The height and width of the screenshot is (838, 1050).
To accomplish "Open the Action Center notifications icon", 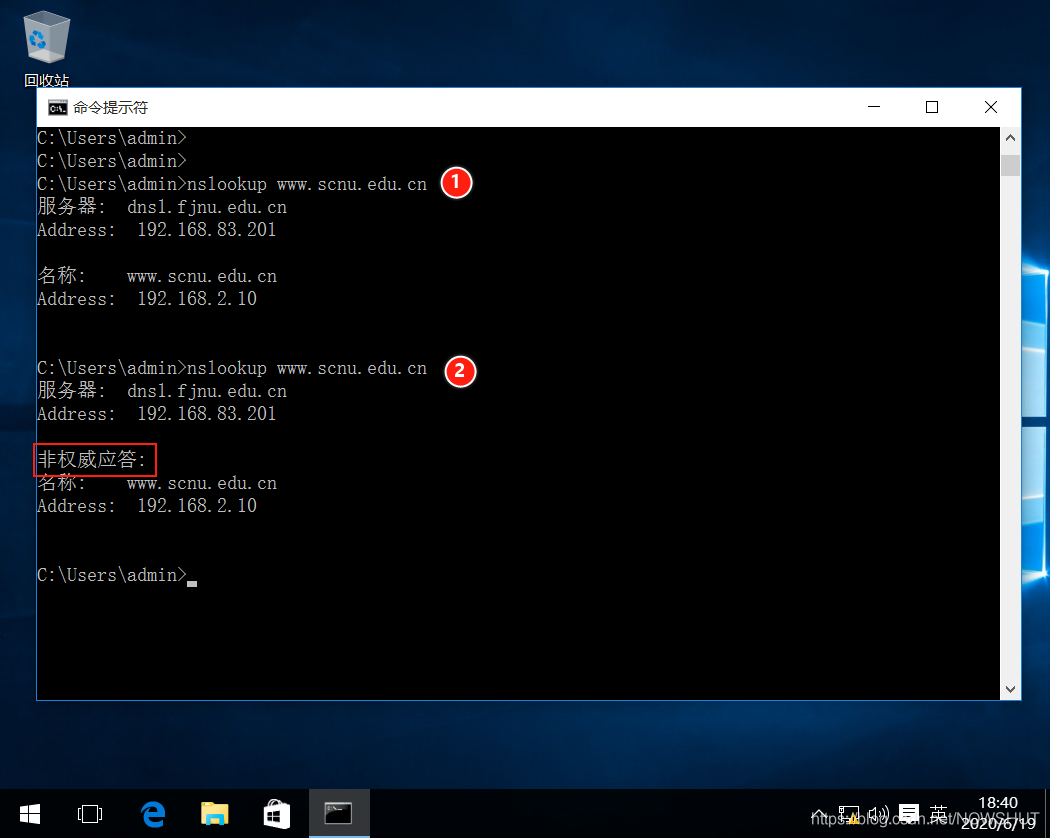I will pyautogui.click(x=908, y=814).
